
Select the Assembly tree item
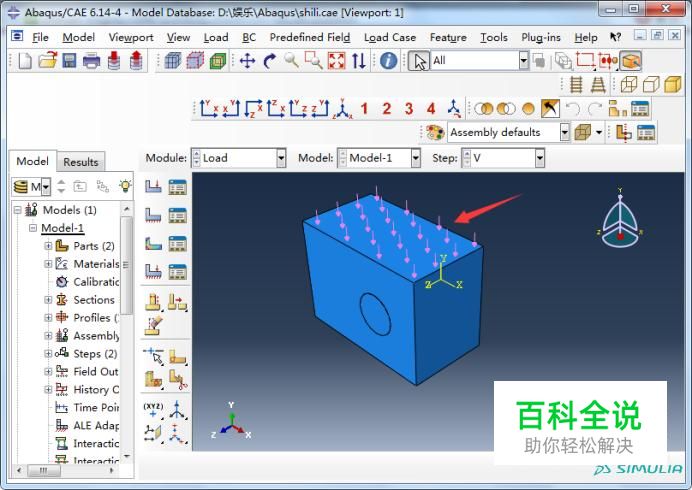96,335
